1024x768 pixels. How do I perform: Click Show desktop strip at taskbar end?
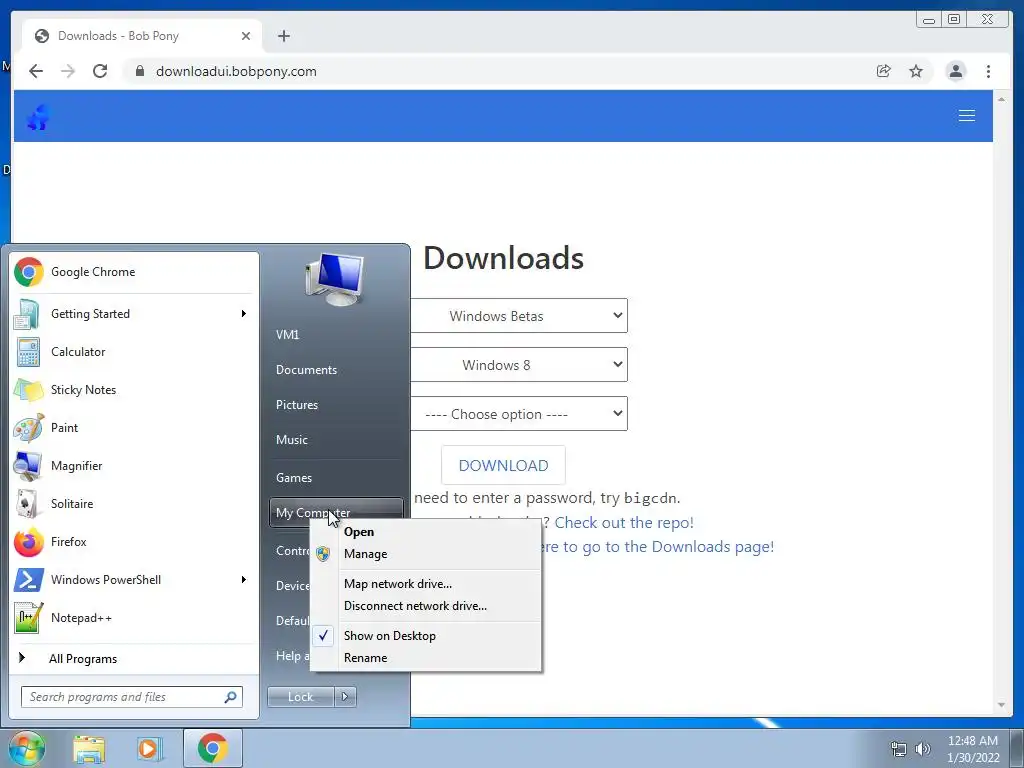pyautogui.click(x=1017, y=748)
